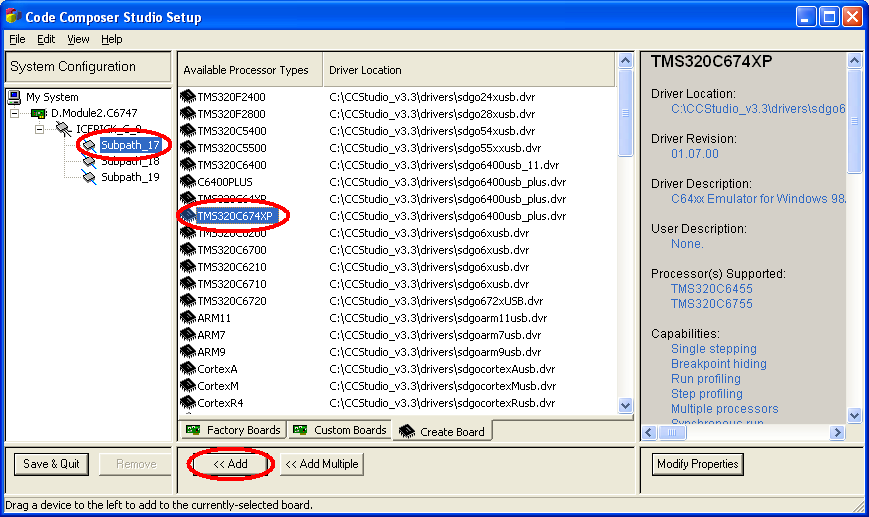The height and width of the screenshot is (517, 869).
Task: Click the processor list vertical scrollbar thumb
Action: (626, 112)
